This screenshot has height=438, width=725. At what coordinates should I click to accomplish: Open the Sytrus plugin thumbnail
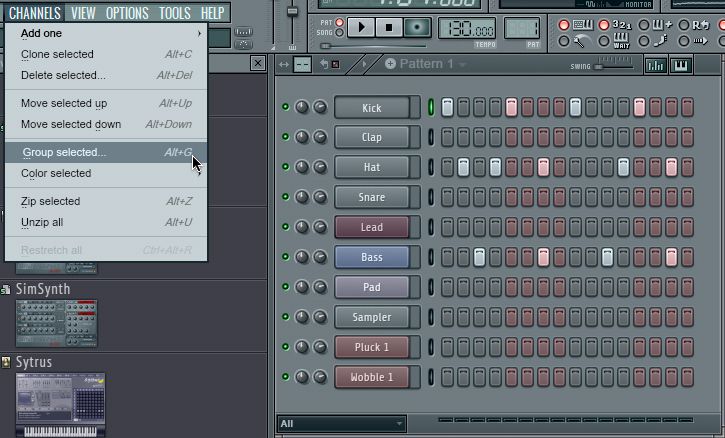[60, 404]
